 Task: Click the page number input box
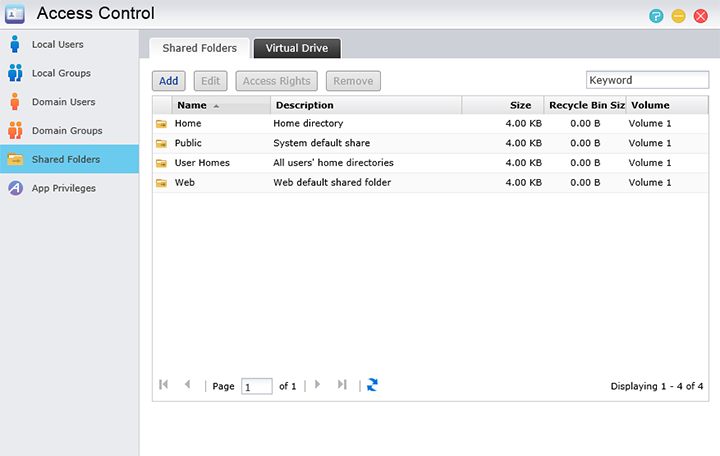coord(256,386)
